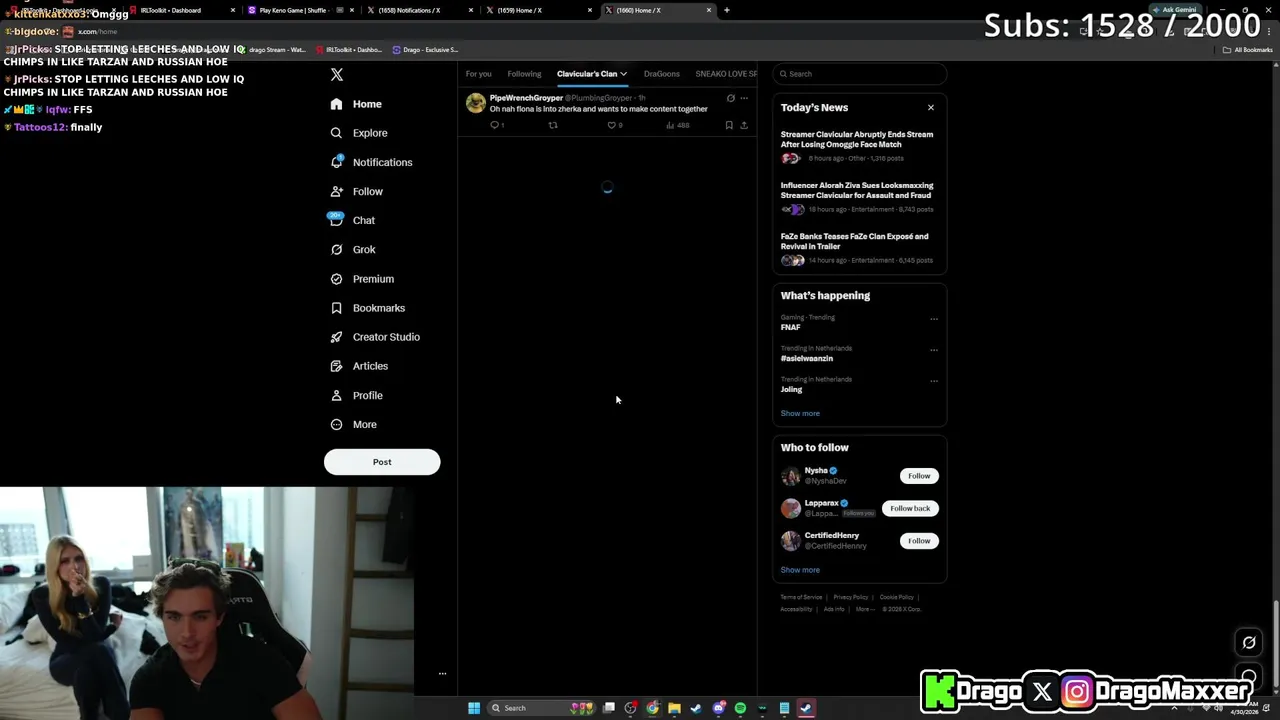Open the Windows Start menu

tap(474, 708)
